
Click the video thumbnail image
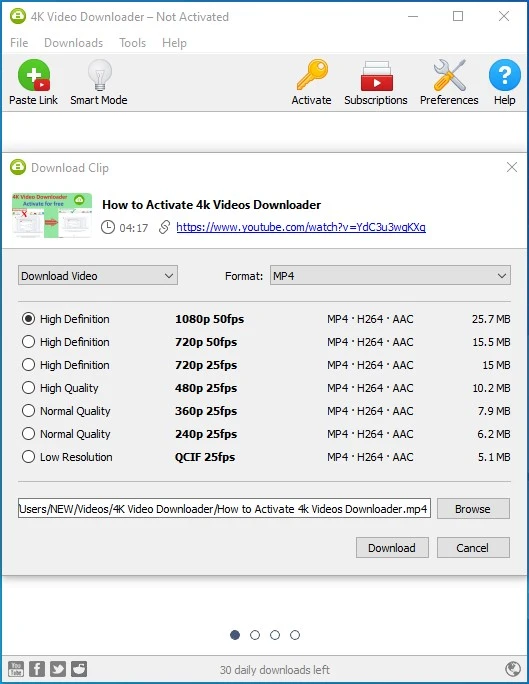tap(52, 215)
